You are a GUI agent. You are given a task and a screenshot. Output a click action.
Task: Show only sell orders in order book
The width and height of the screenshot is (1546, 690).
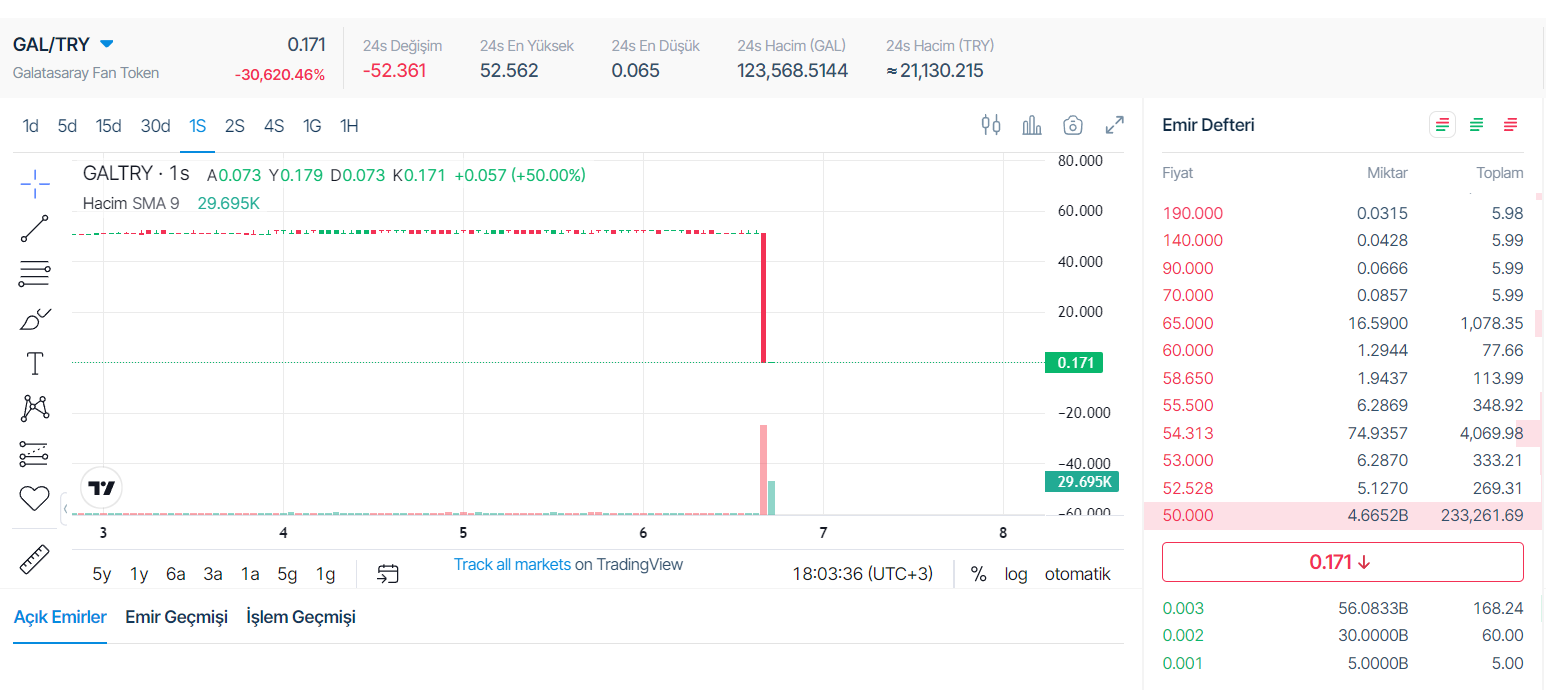tap(1510, 125)
